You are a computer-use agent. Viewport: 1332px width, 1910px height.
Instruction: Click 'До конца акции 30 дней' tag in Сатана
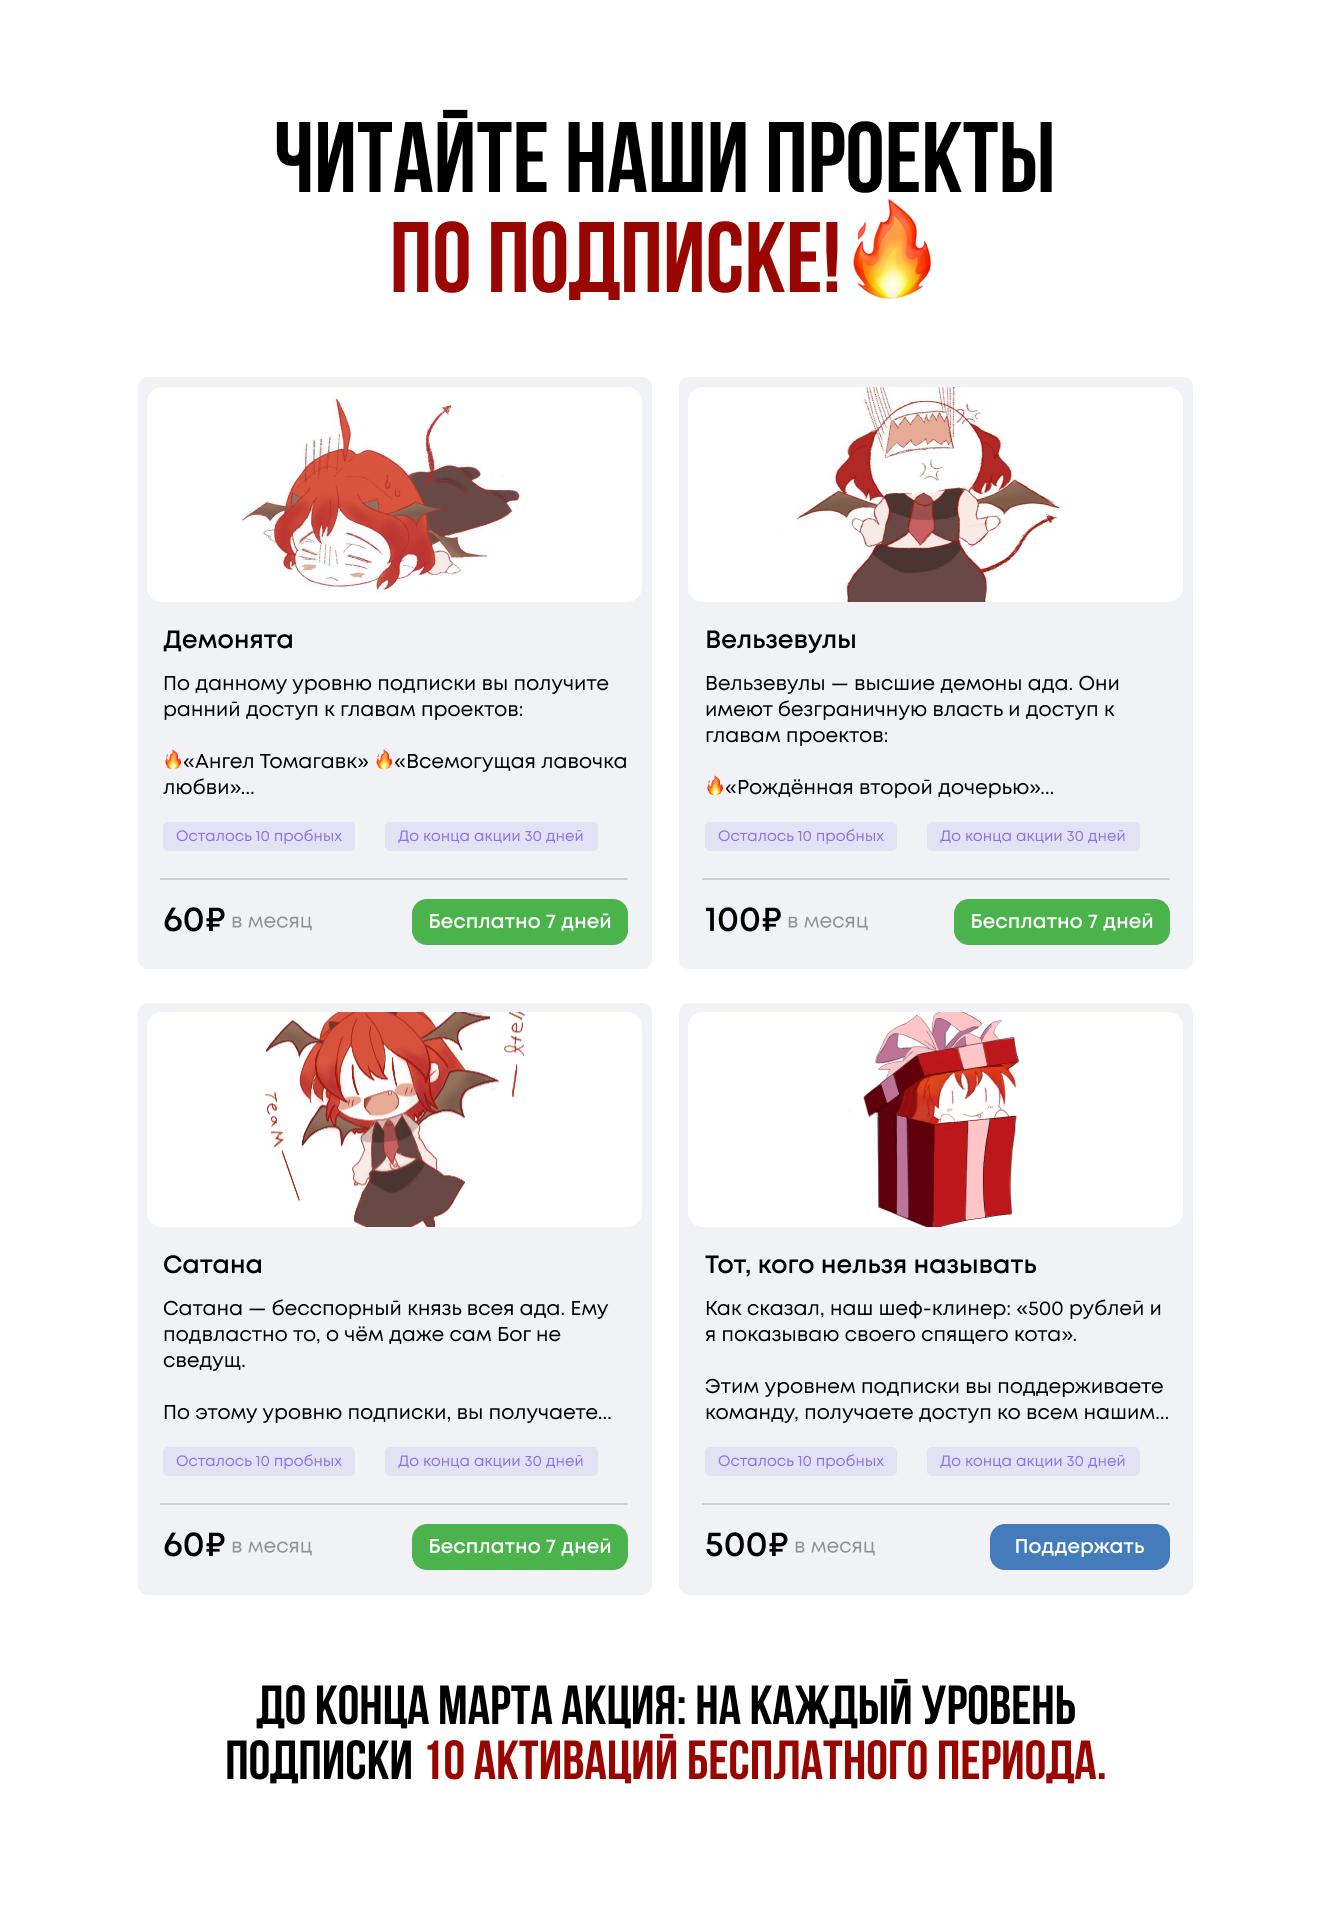[x=491, y=1461]
